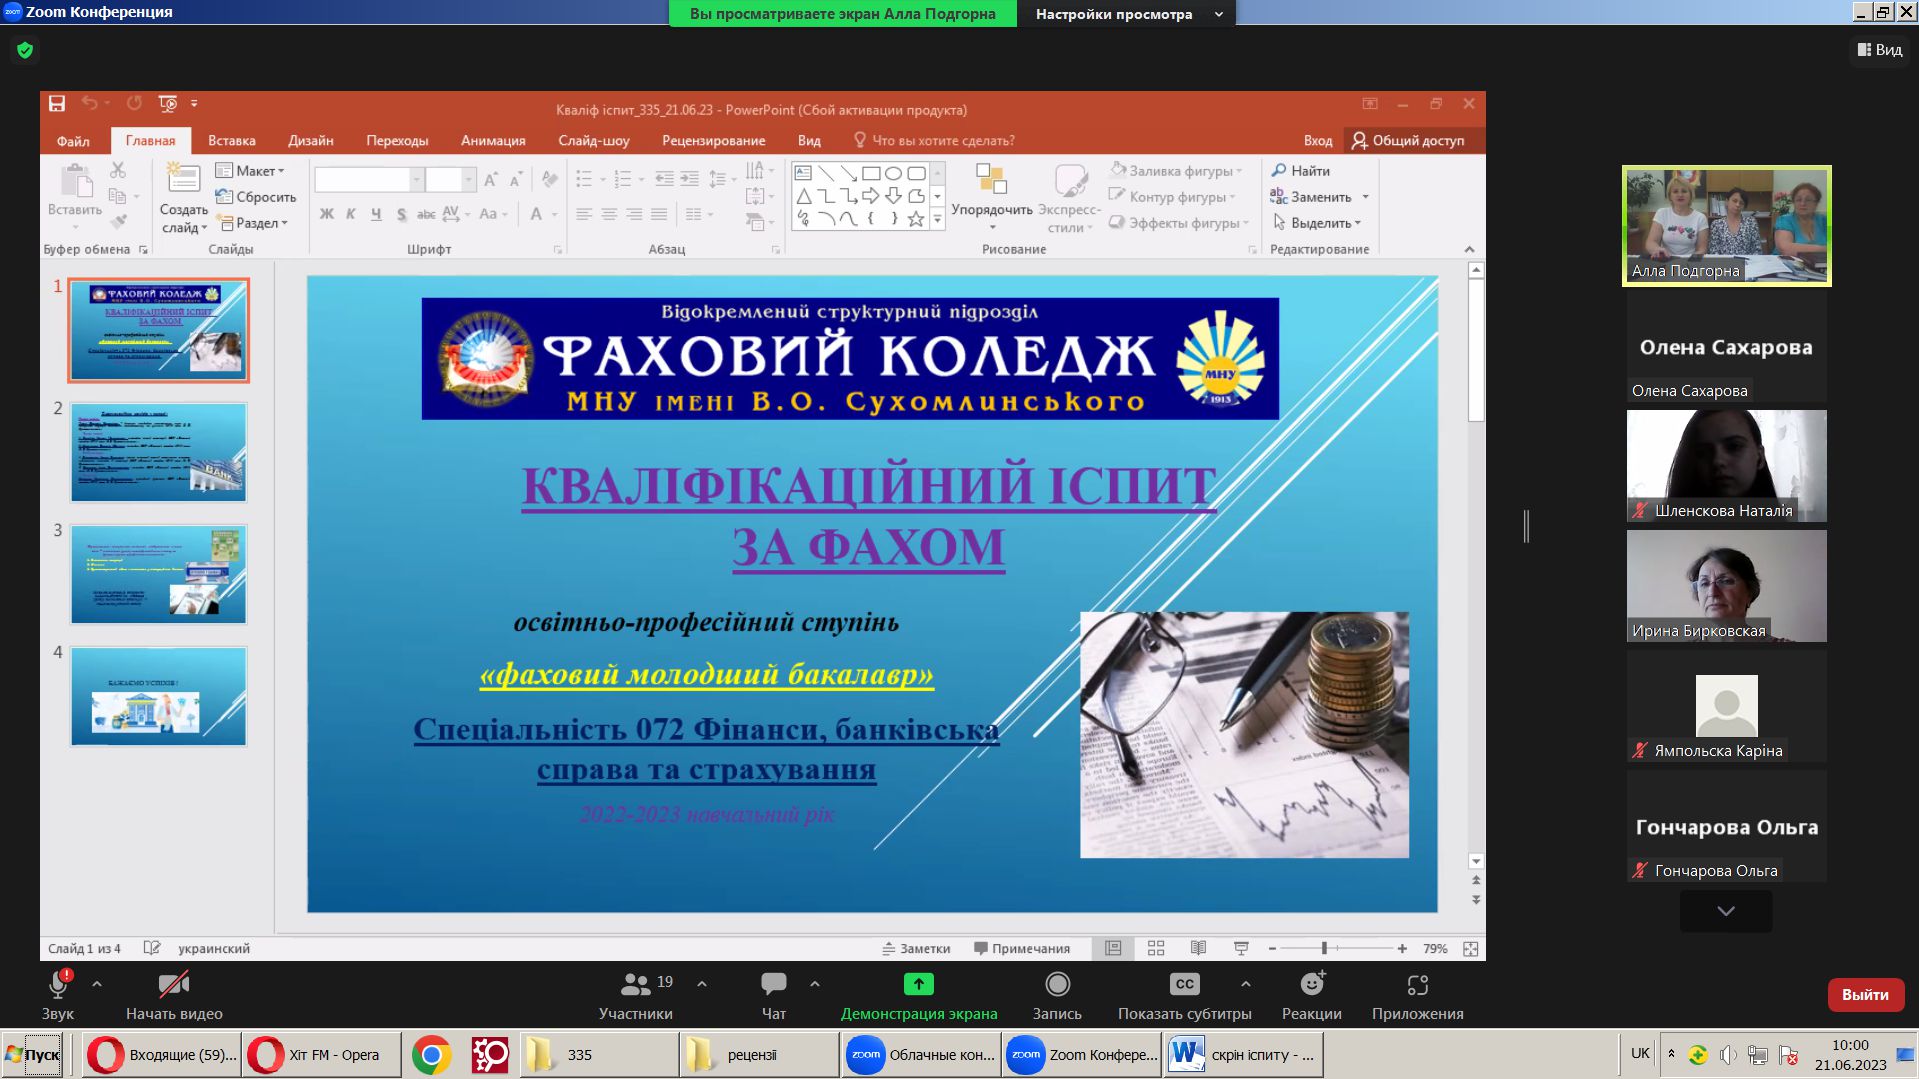The height and width of the screenshot is (1079, 1919).
Task: Unmute the microphone audio button
Action: 58,985
